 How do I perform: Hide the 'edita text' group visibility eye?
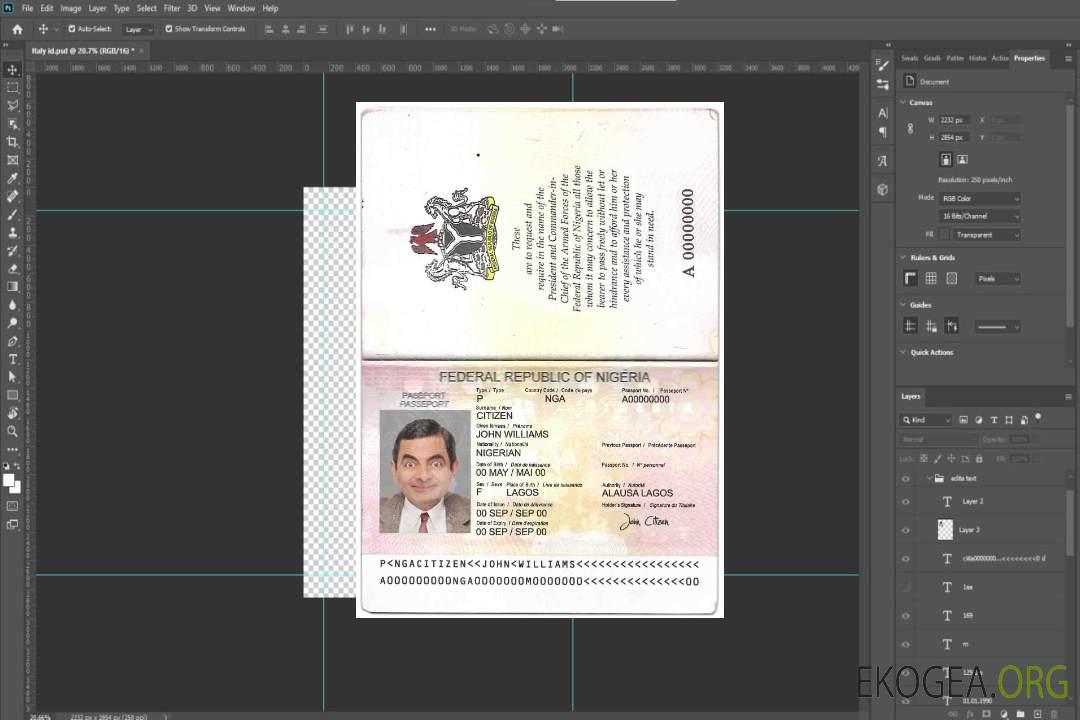pos(906,479)
